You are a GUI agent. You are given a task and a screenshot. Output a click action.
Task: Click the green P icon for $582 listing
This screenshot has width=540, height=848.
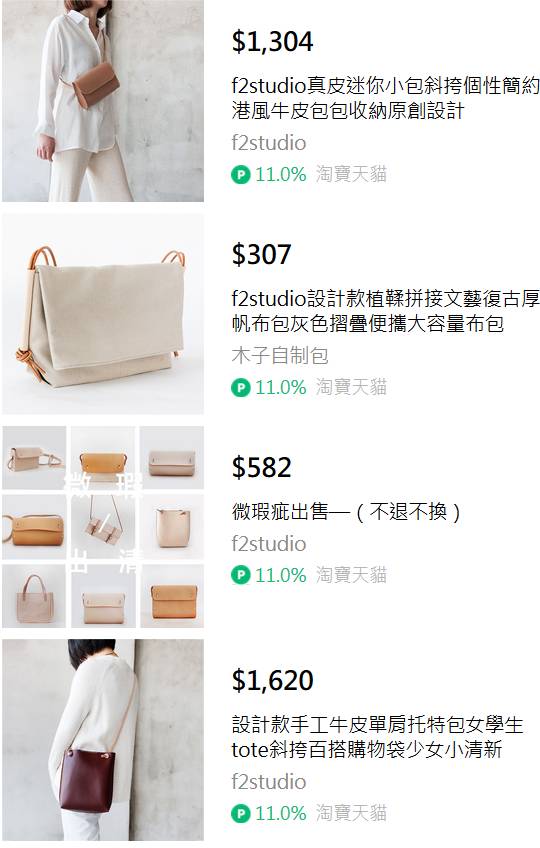(240, 575)
